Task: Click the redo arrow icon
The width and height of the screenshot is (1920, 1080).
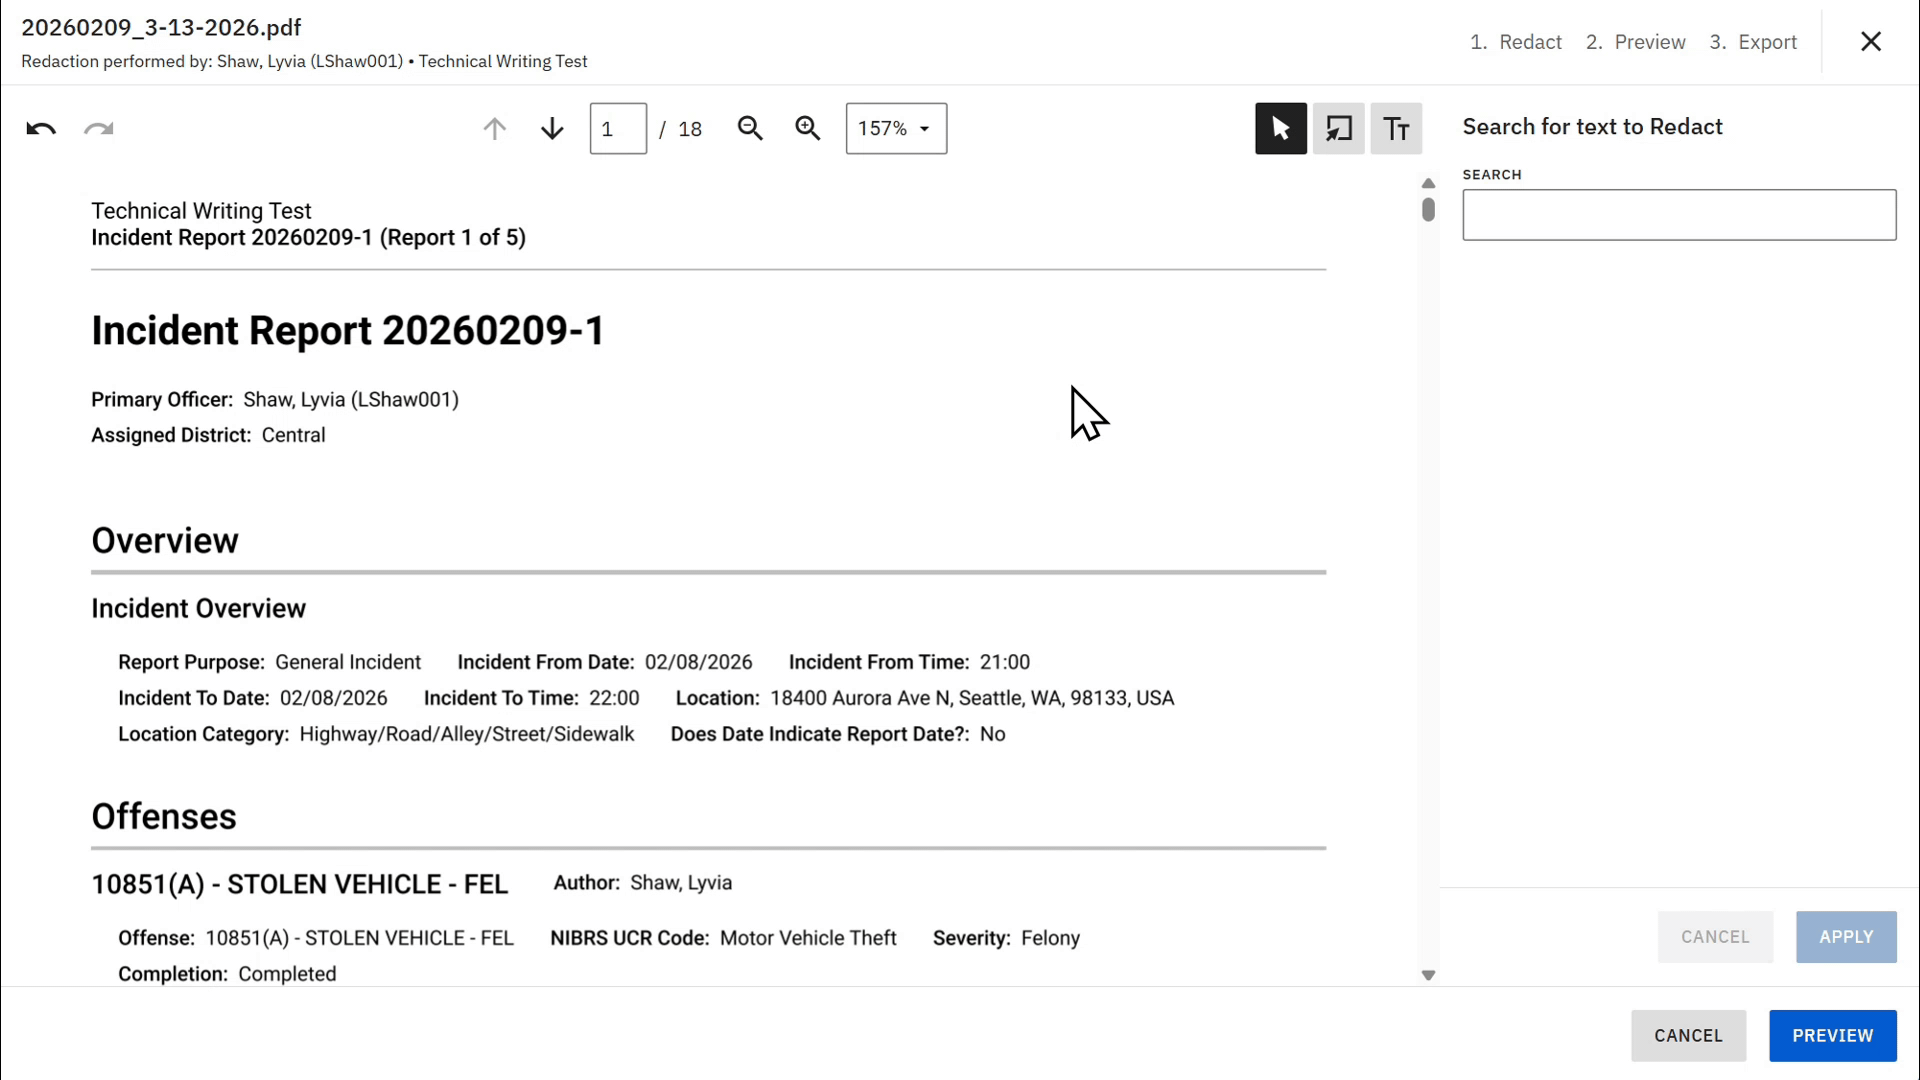Action: [x=98, y=129]
